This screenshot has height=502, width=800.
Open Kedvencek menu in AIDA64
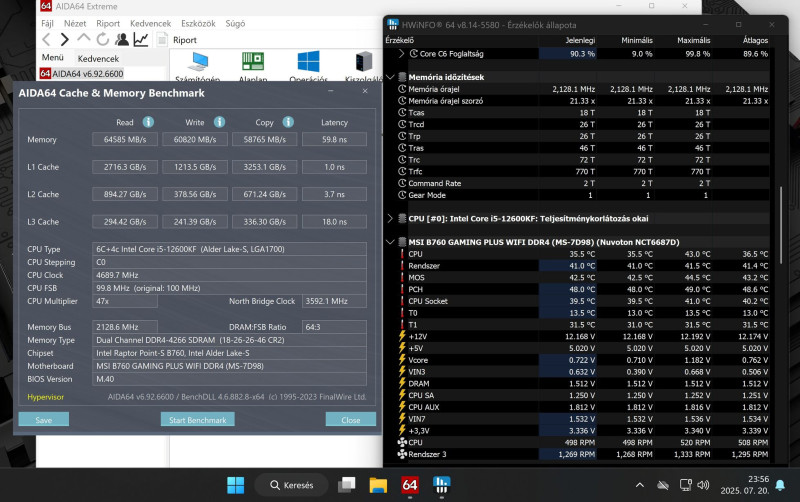point(151,23)
